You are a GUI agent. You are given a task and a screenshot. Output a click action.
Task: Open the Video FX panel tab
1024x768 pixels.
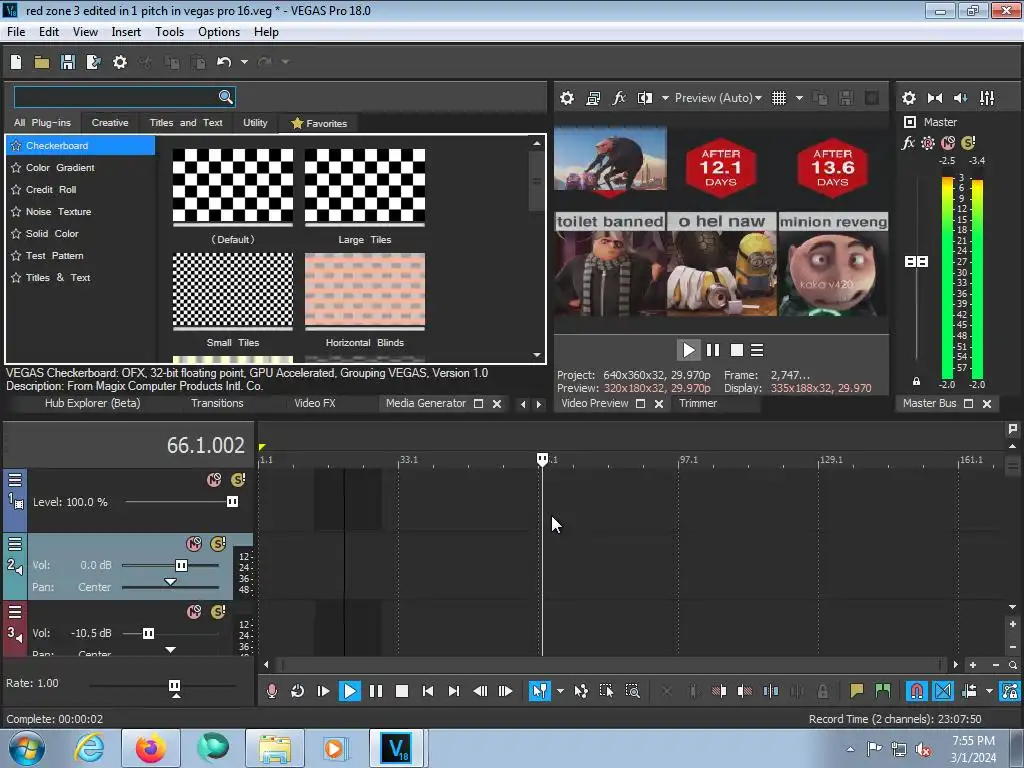coord(315,403)
